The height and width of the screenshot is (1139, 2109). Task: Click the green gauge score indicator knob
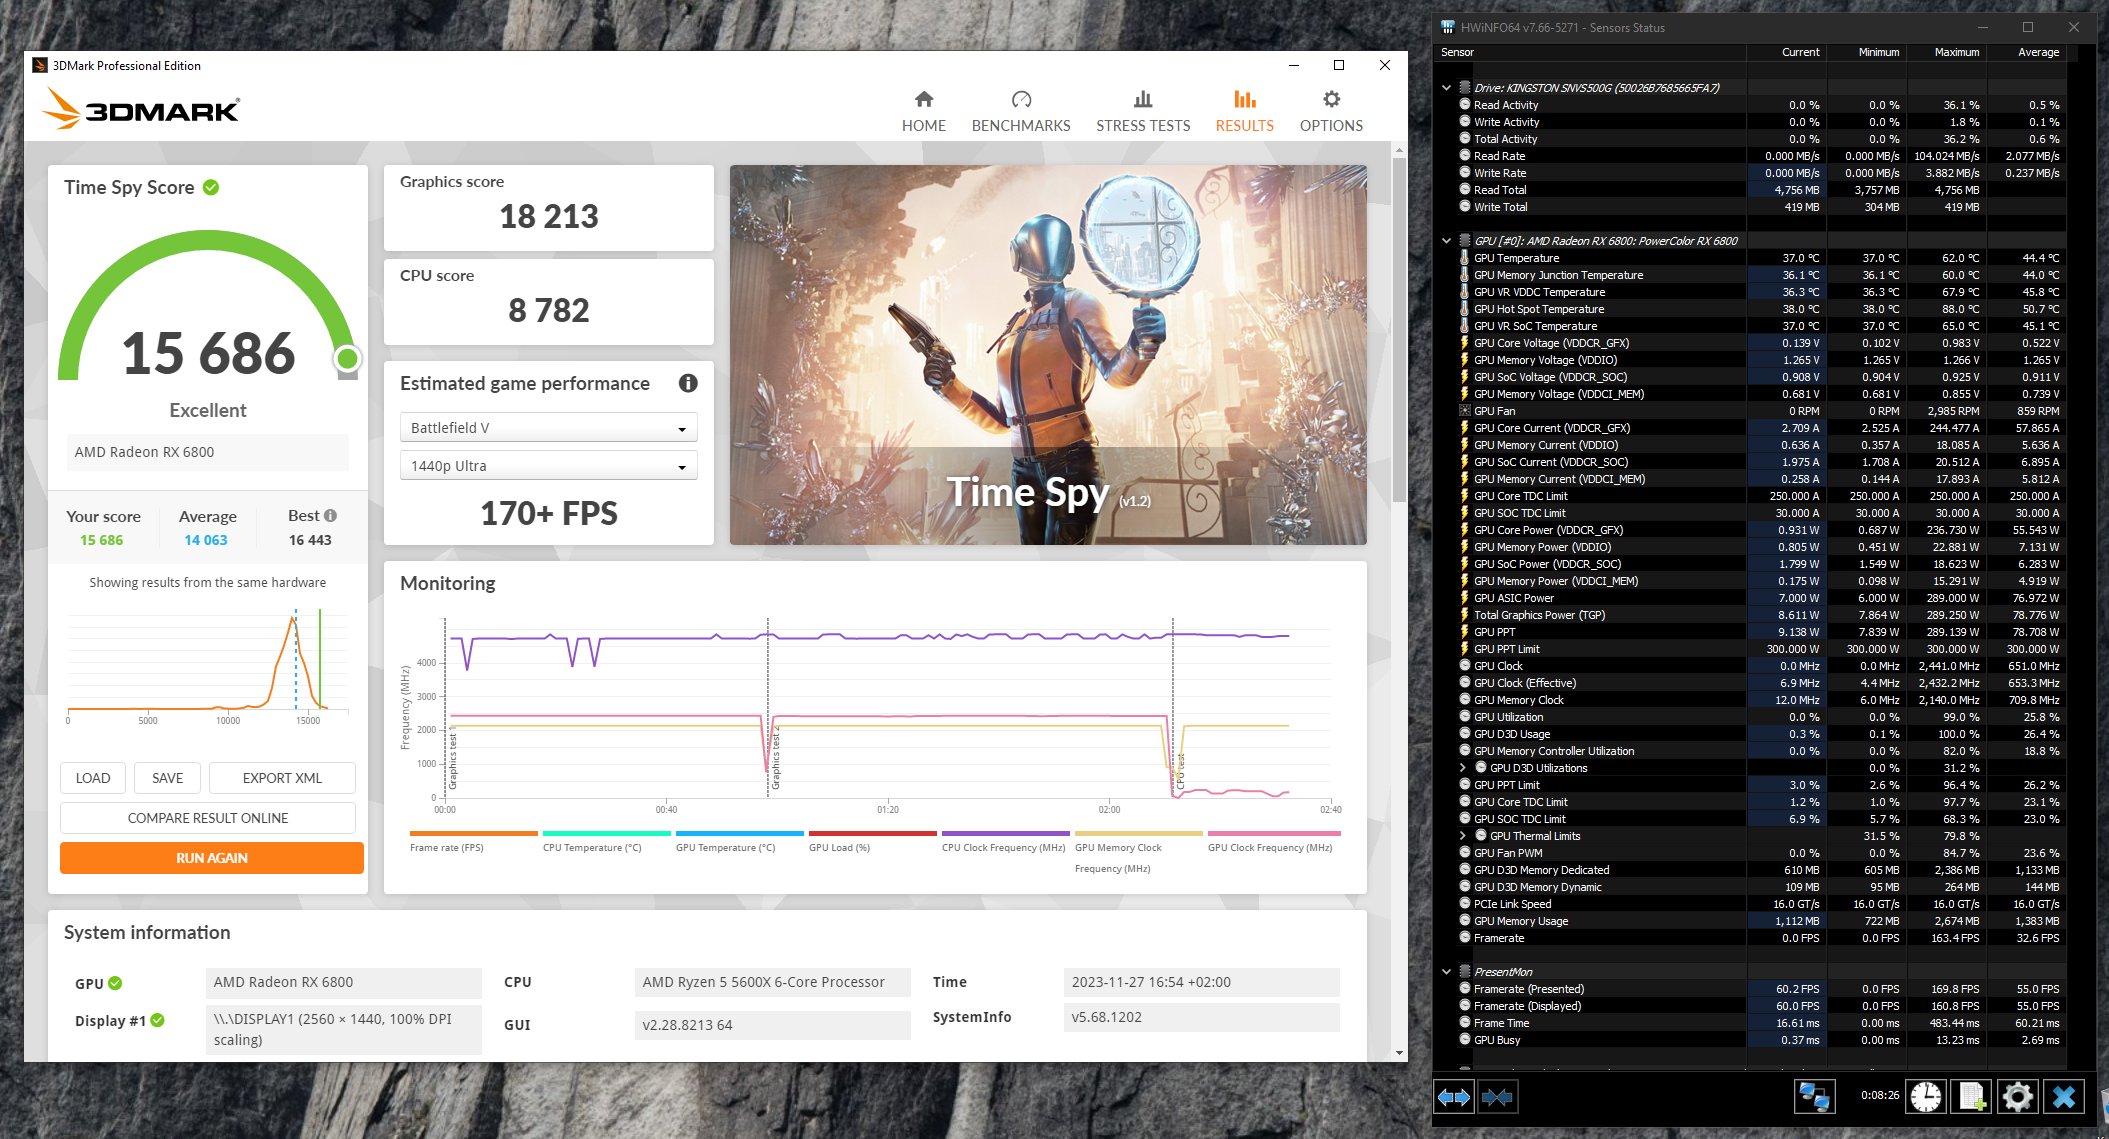(x=348, y=358)
